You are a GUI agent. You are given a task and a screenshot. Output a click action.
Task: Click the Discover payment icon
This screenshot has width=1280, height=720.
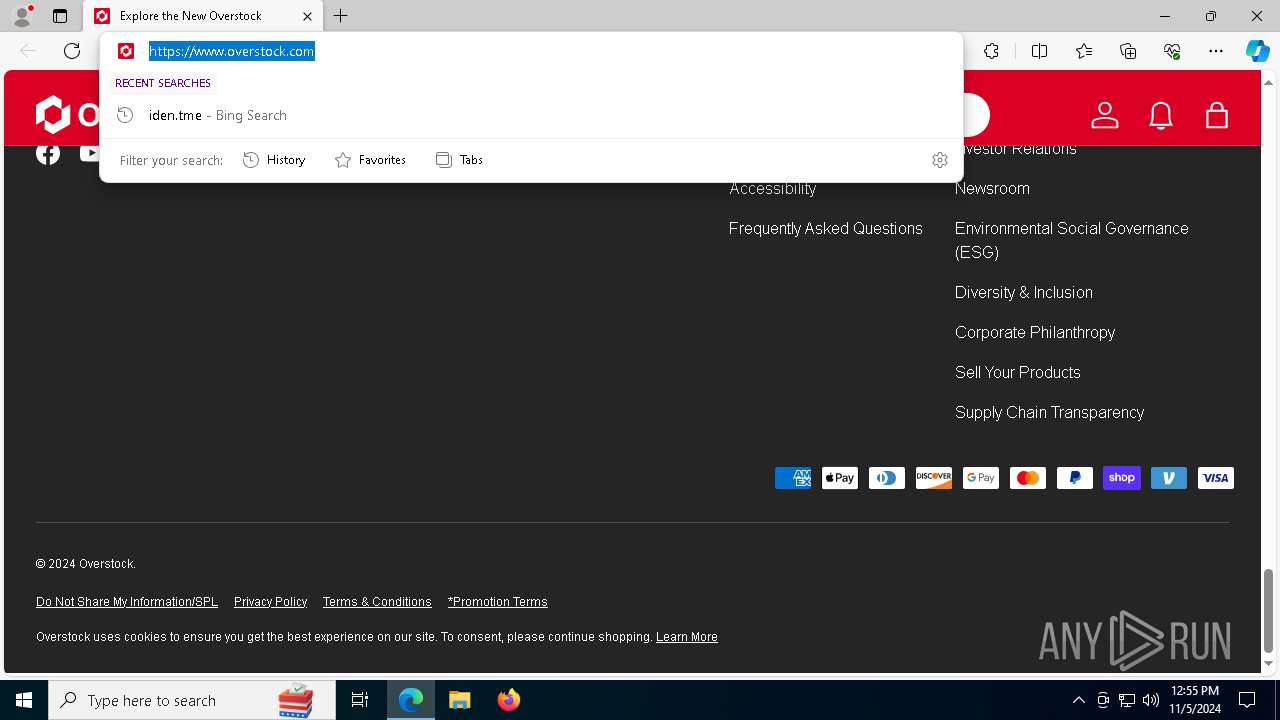(934, 478)
